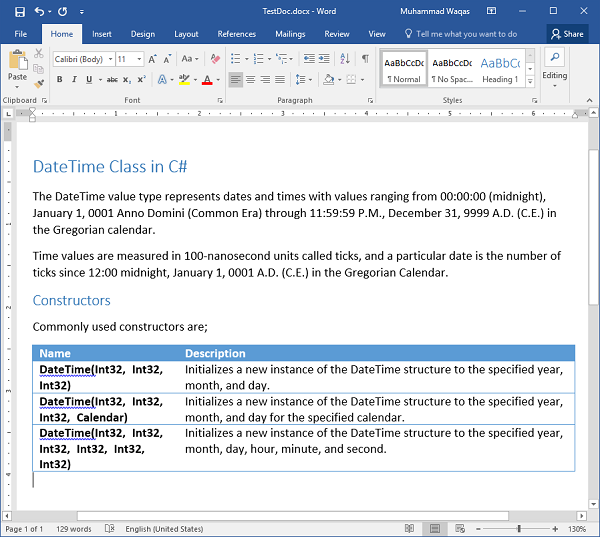Click the Tell me what you want search box
Viewport: 600px width, 537px height.
pyautogui.click(x=466, y=34)
